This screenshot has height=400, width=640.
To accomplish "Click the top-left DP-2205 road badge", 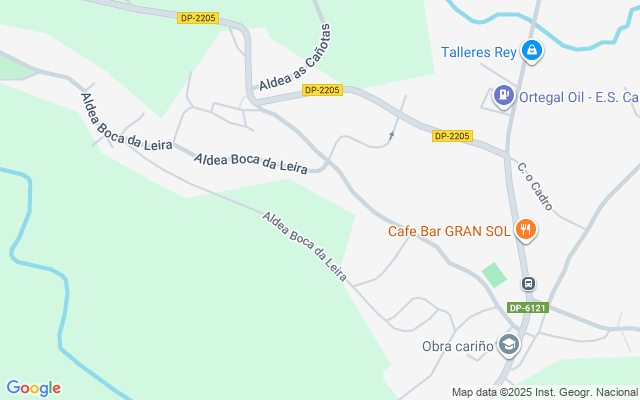I will coord(198,18).
